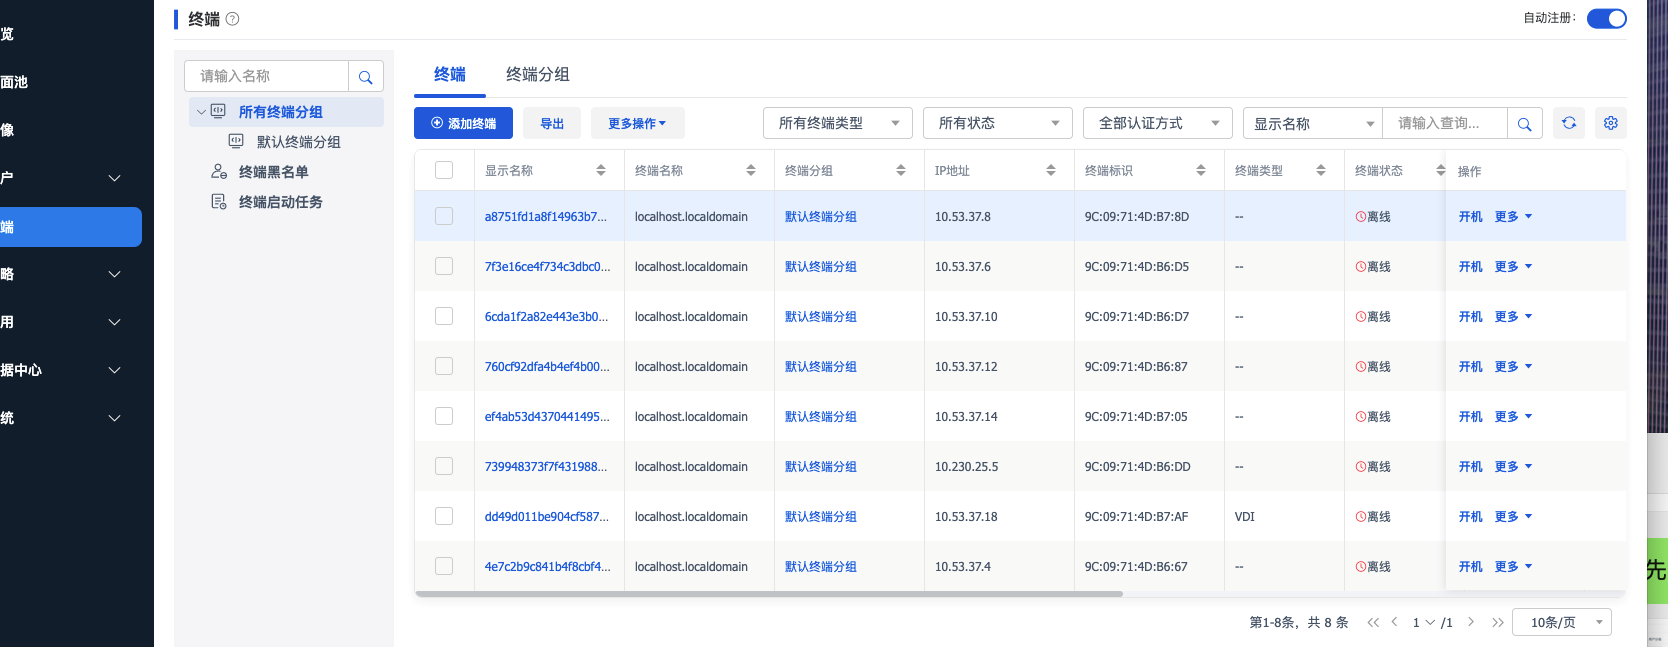1668x647 pixels.
Task: Switch to the 终端分组 tab
Action: [x=537, y=75]
